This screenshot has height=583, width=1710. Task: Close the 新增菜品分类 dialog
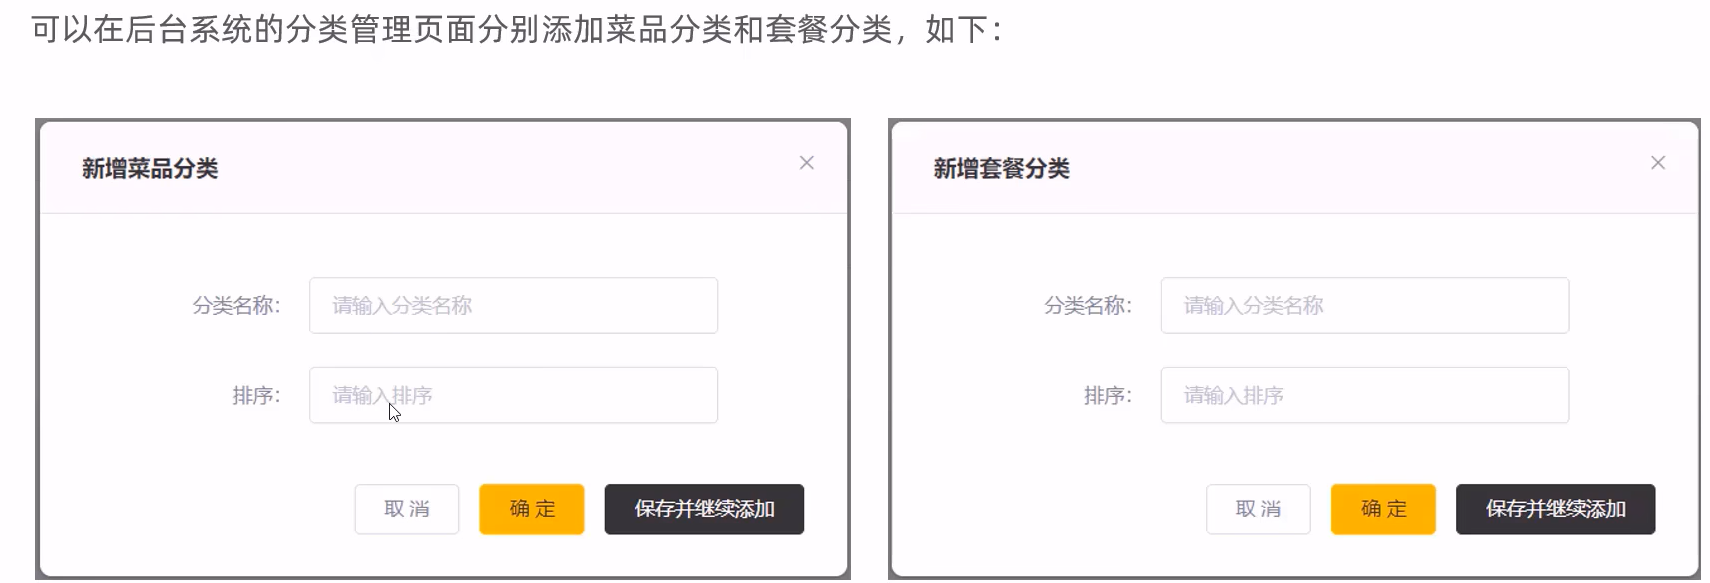pos(807,163)
